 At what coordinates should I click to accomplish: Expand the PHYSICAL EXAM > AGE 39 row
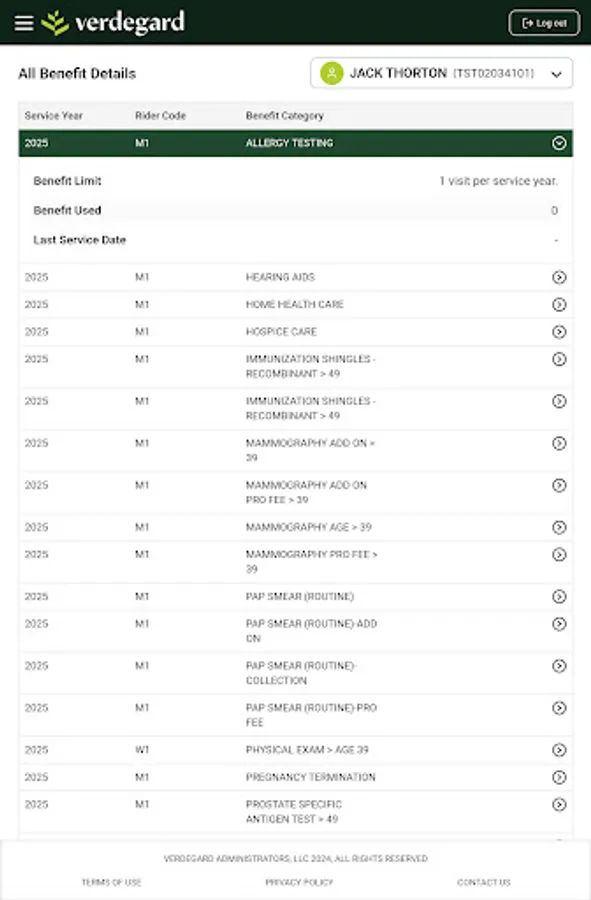[x=558, y=749]
